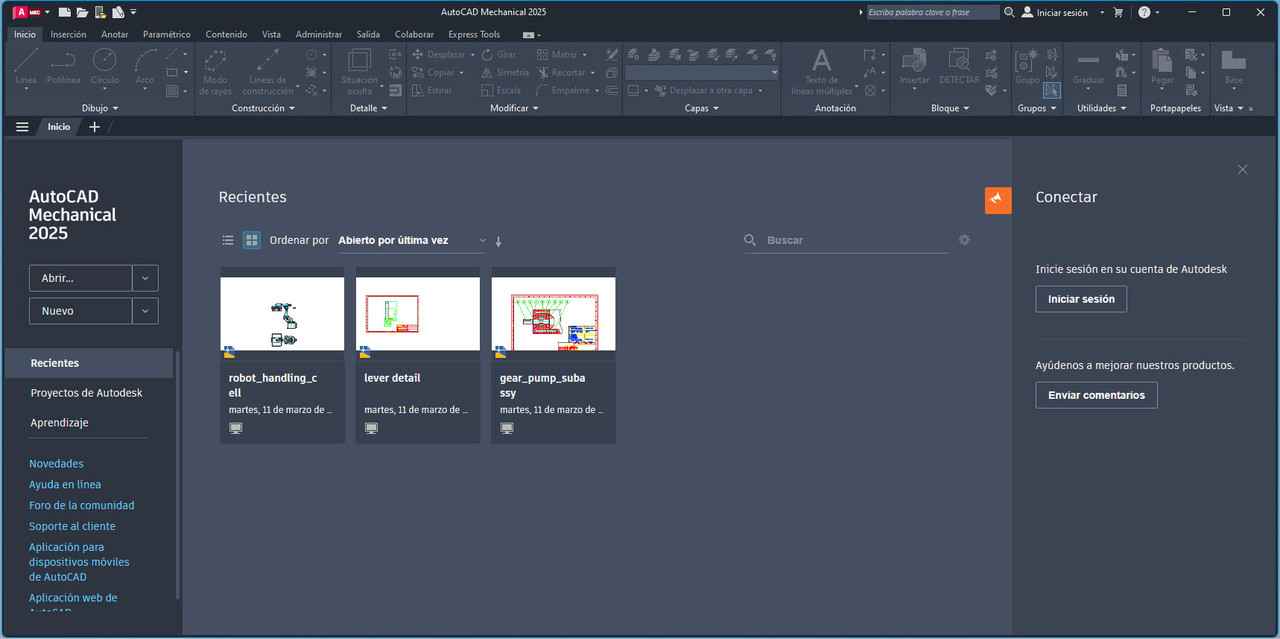Choose the Simetría tool

point(505,73)
